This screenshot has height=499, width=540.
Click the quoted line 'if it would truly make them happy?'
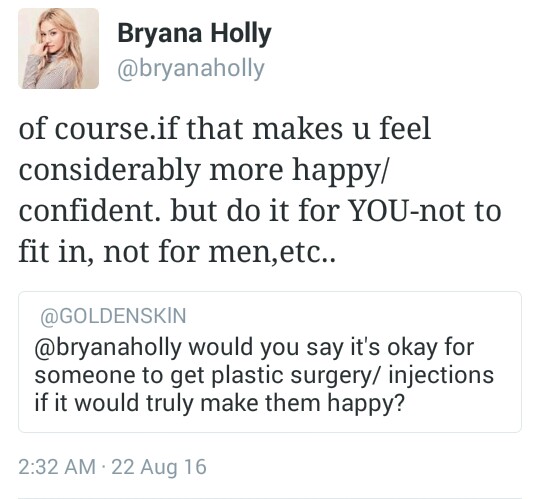click(219, 403)
